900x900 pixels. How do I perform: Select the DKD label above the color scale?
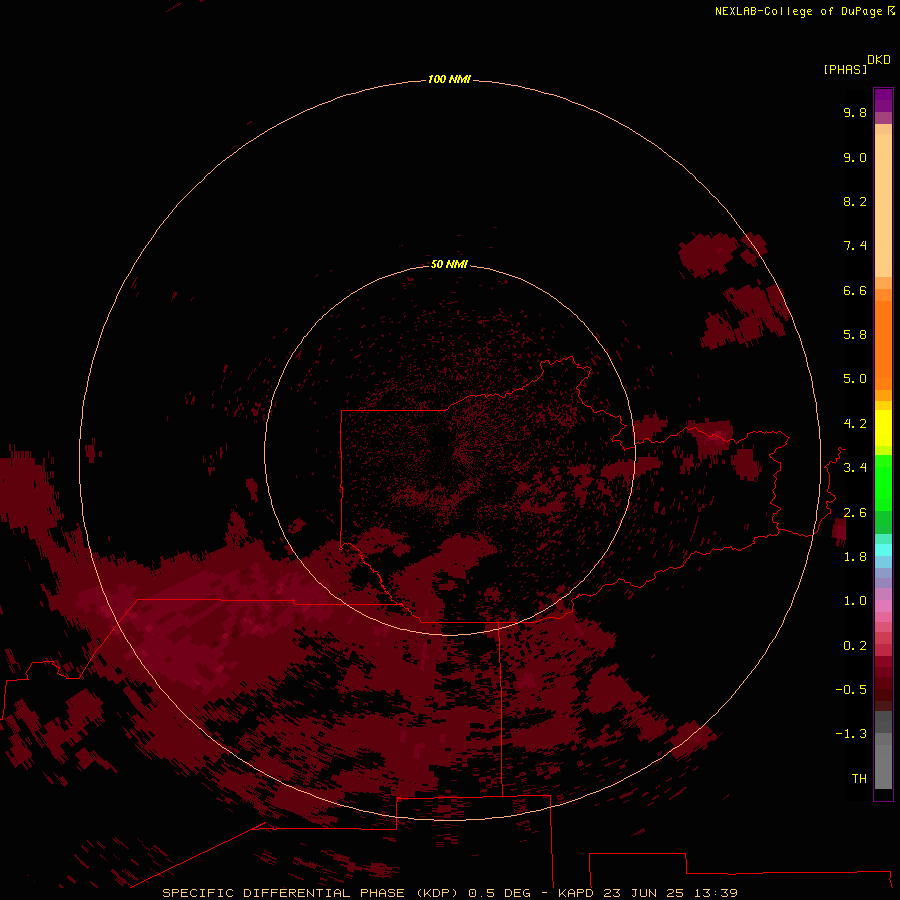point(878,60)
